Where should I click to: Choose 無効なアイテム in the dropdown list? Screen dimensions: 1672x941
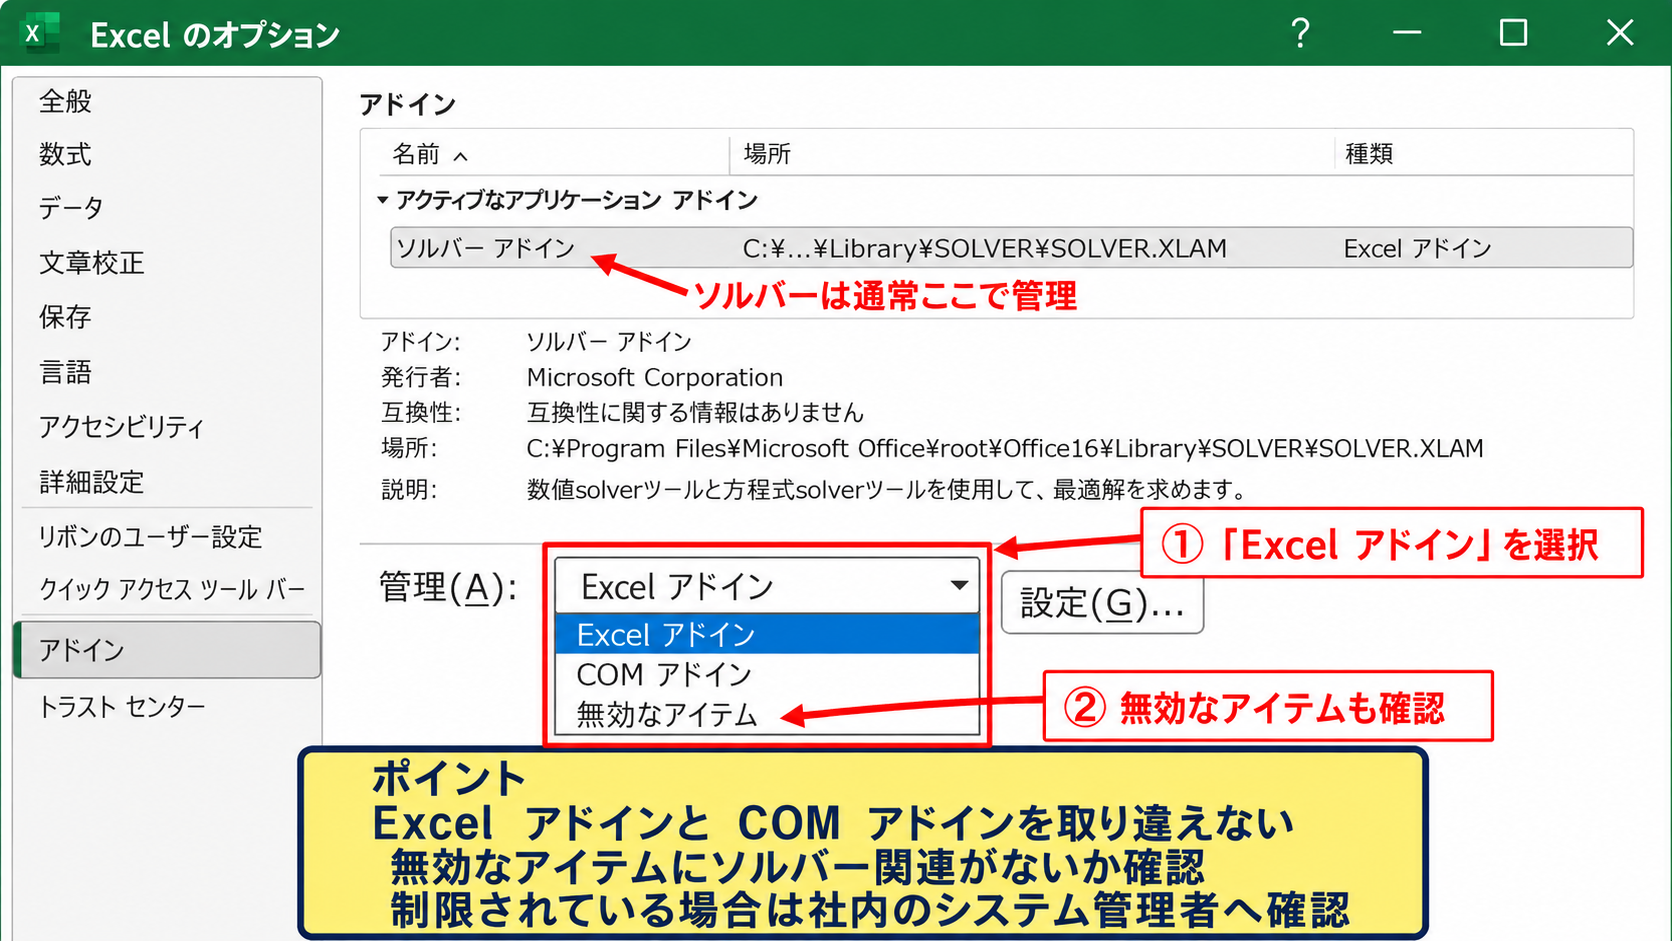pos(767,714)
